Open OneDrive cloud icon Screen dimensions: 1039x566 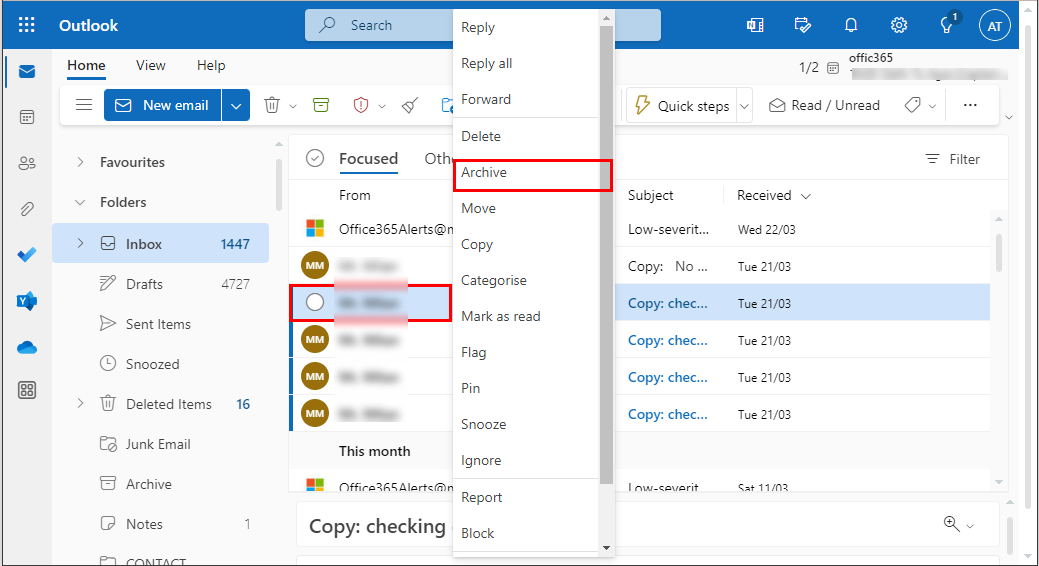[x=27, y=347]
